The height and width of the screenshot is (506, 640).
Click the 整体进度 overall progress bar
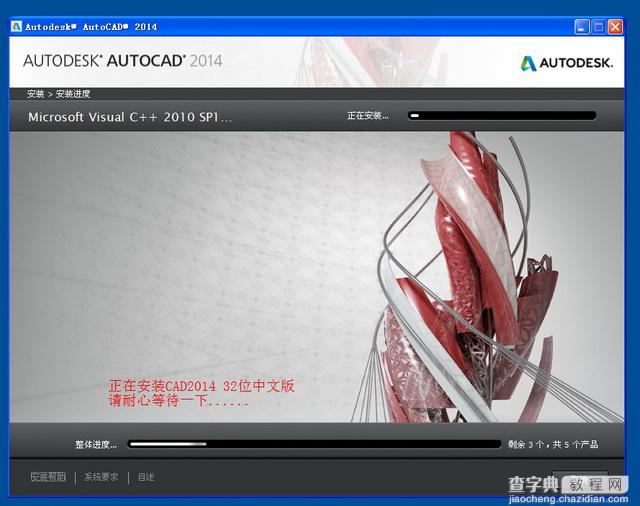pyautogui.click(x=314, y=444)
